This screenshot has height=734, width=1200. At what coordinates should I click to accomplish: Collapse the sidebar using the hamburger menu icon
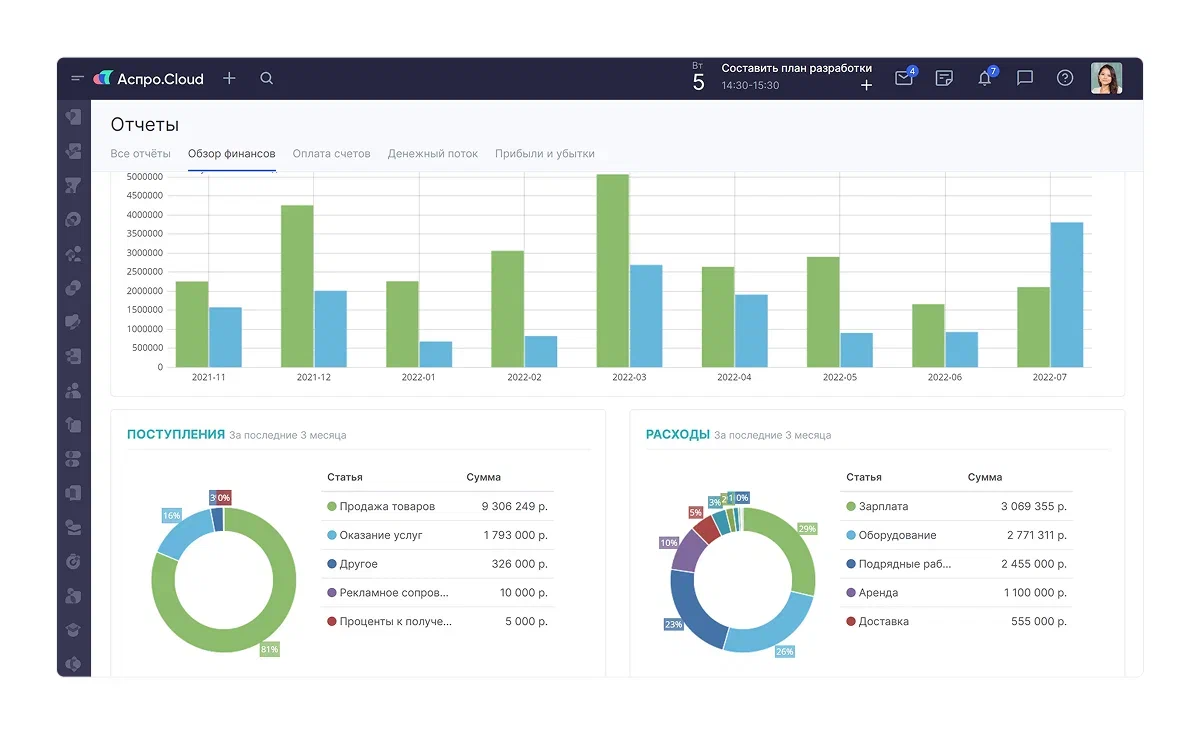click(77, 78)
